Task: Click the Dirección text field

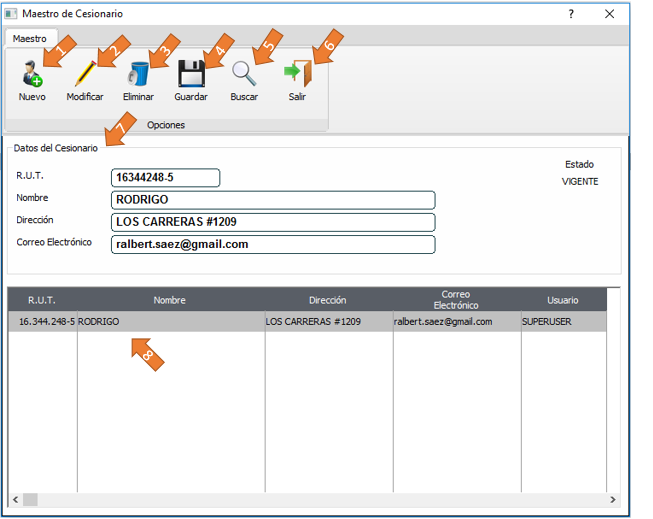Action: 273,222
